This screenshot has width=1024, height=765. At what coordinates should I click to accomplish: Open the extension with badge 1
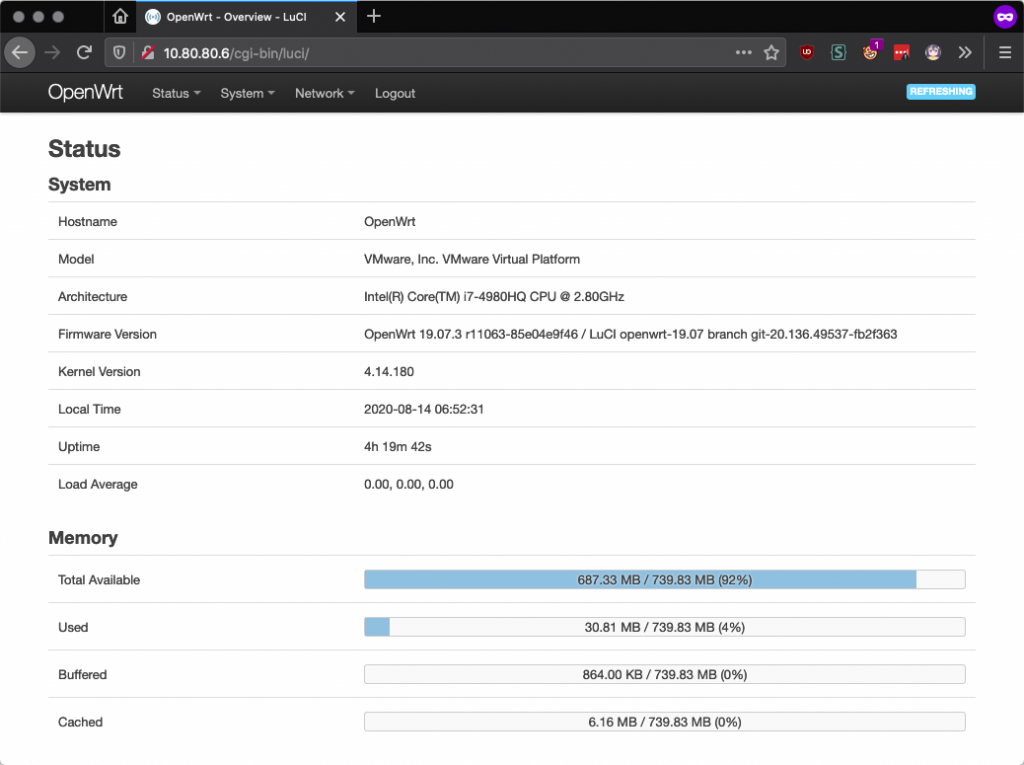(x=871, y=52)
